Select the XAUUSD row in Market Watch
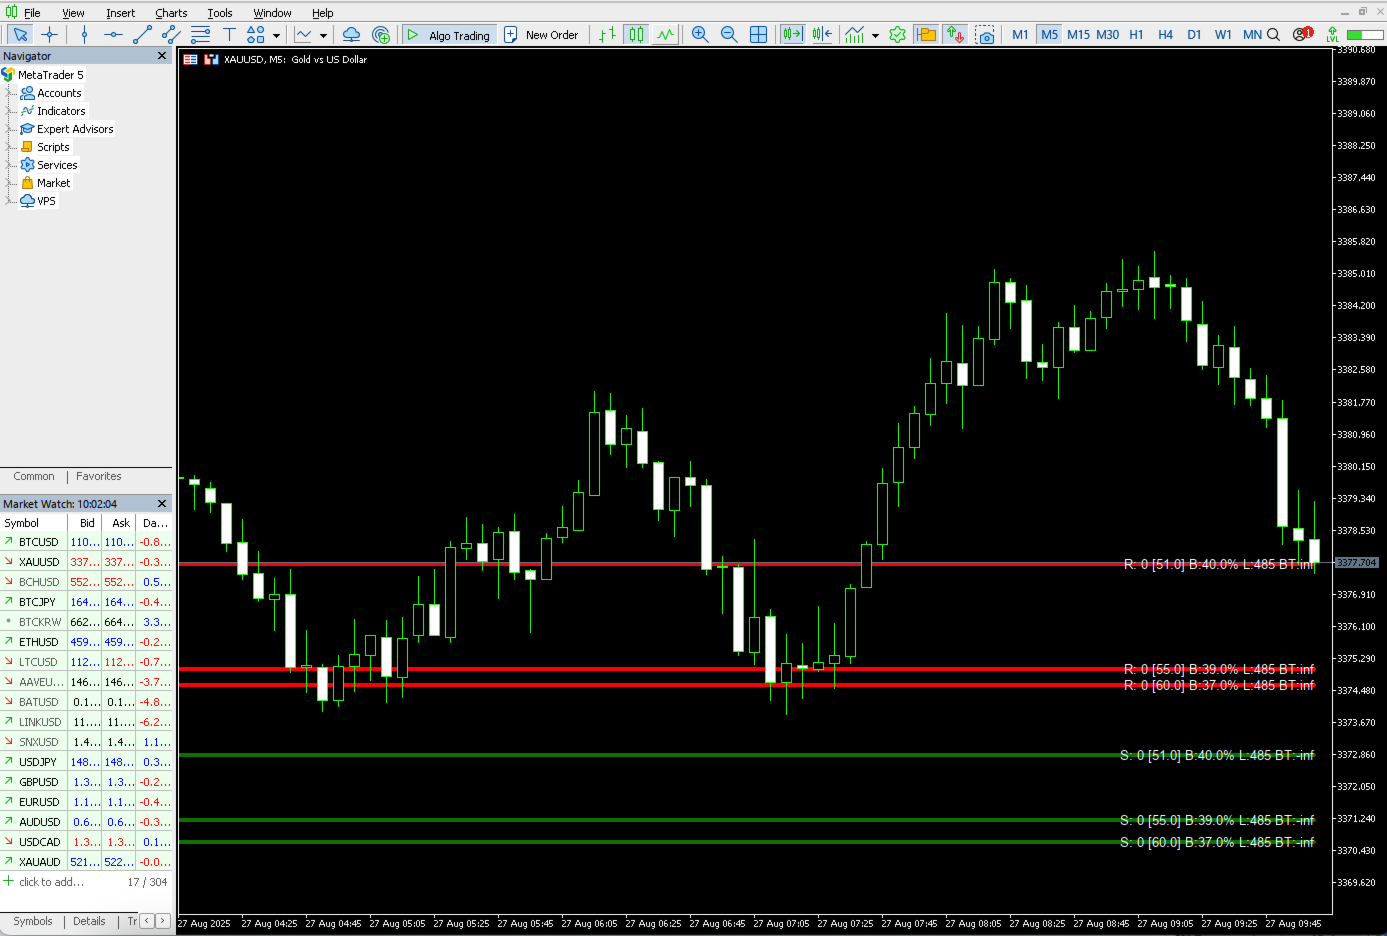Image resolution: width=1387 pixels, height=936 pixels. pos(86,562)
